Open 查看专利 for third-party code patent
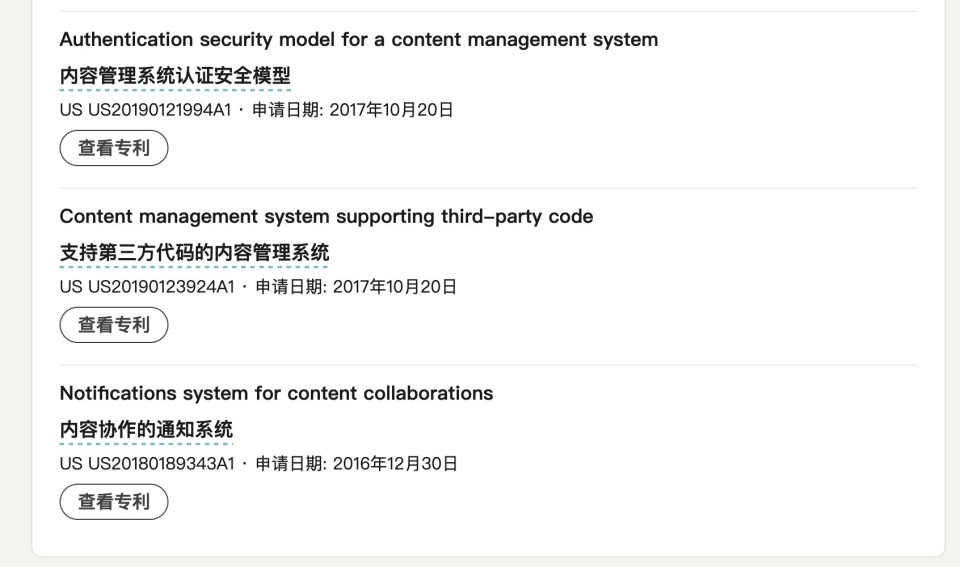960x567 pixels. coord(114,325)
